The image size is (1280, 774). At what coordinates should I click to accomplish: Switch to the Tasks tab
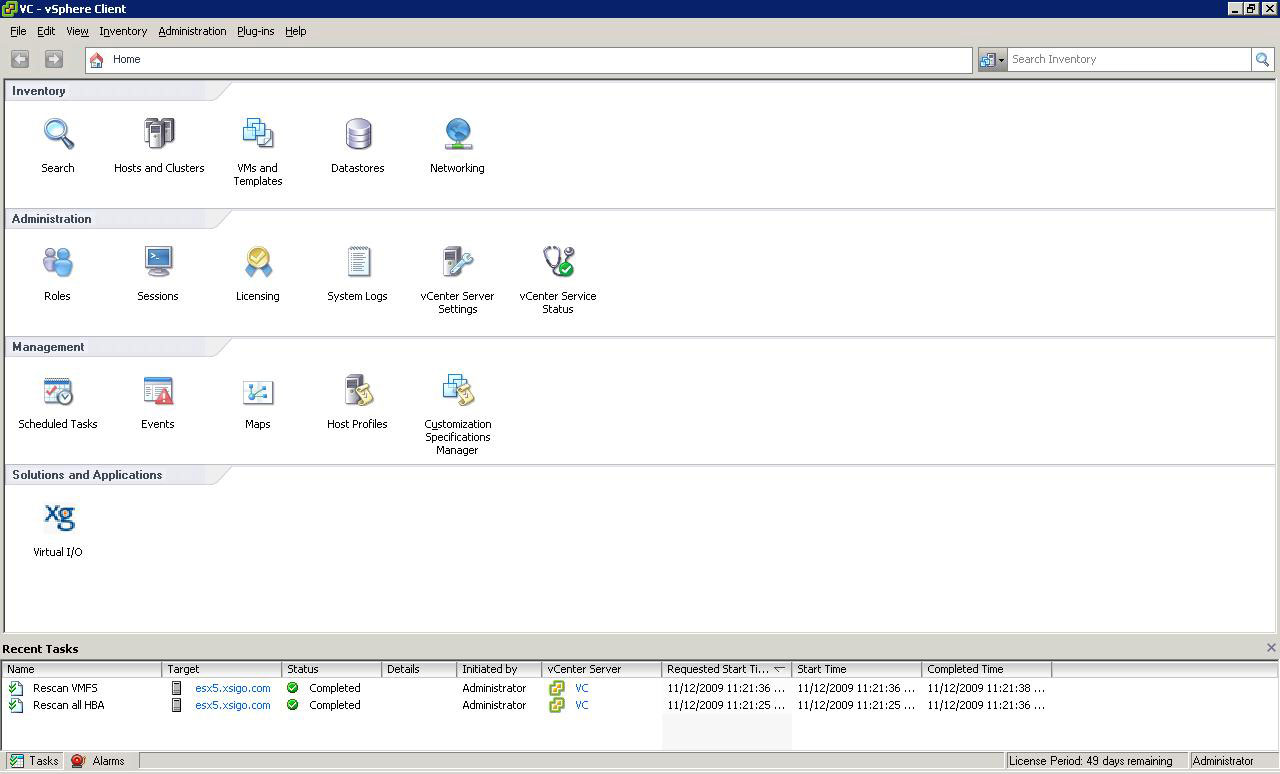coord(35,761)
